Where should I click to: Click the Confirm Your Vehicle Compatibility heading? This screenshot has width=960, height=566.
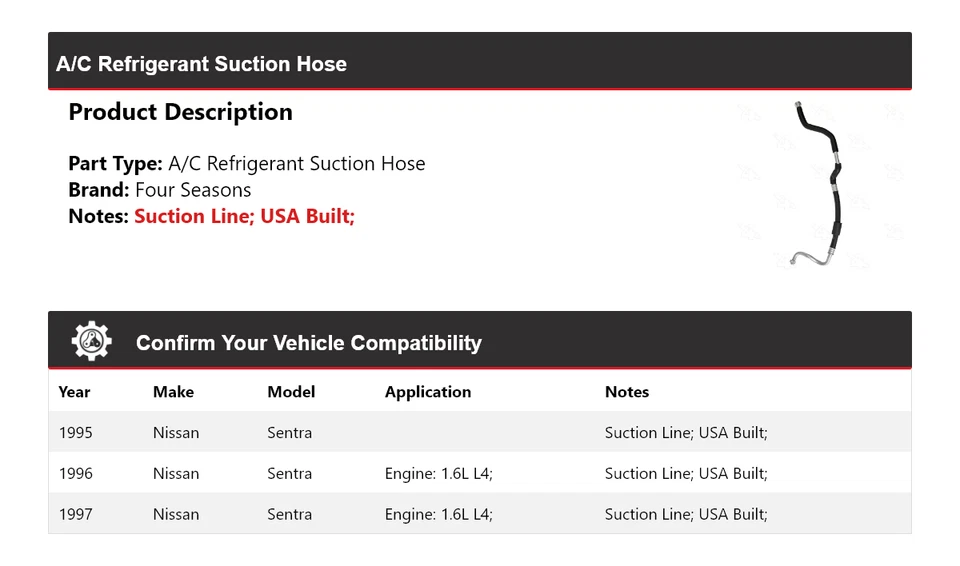pos(308,343)
